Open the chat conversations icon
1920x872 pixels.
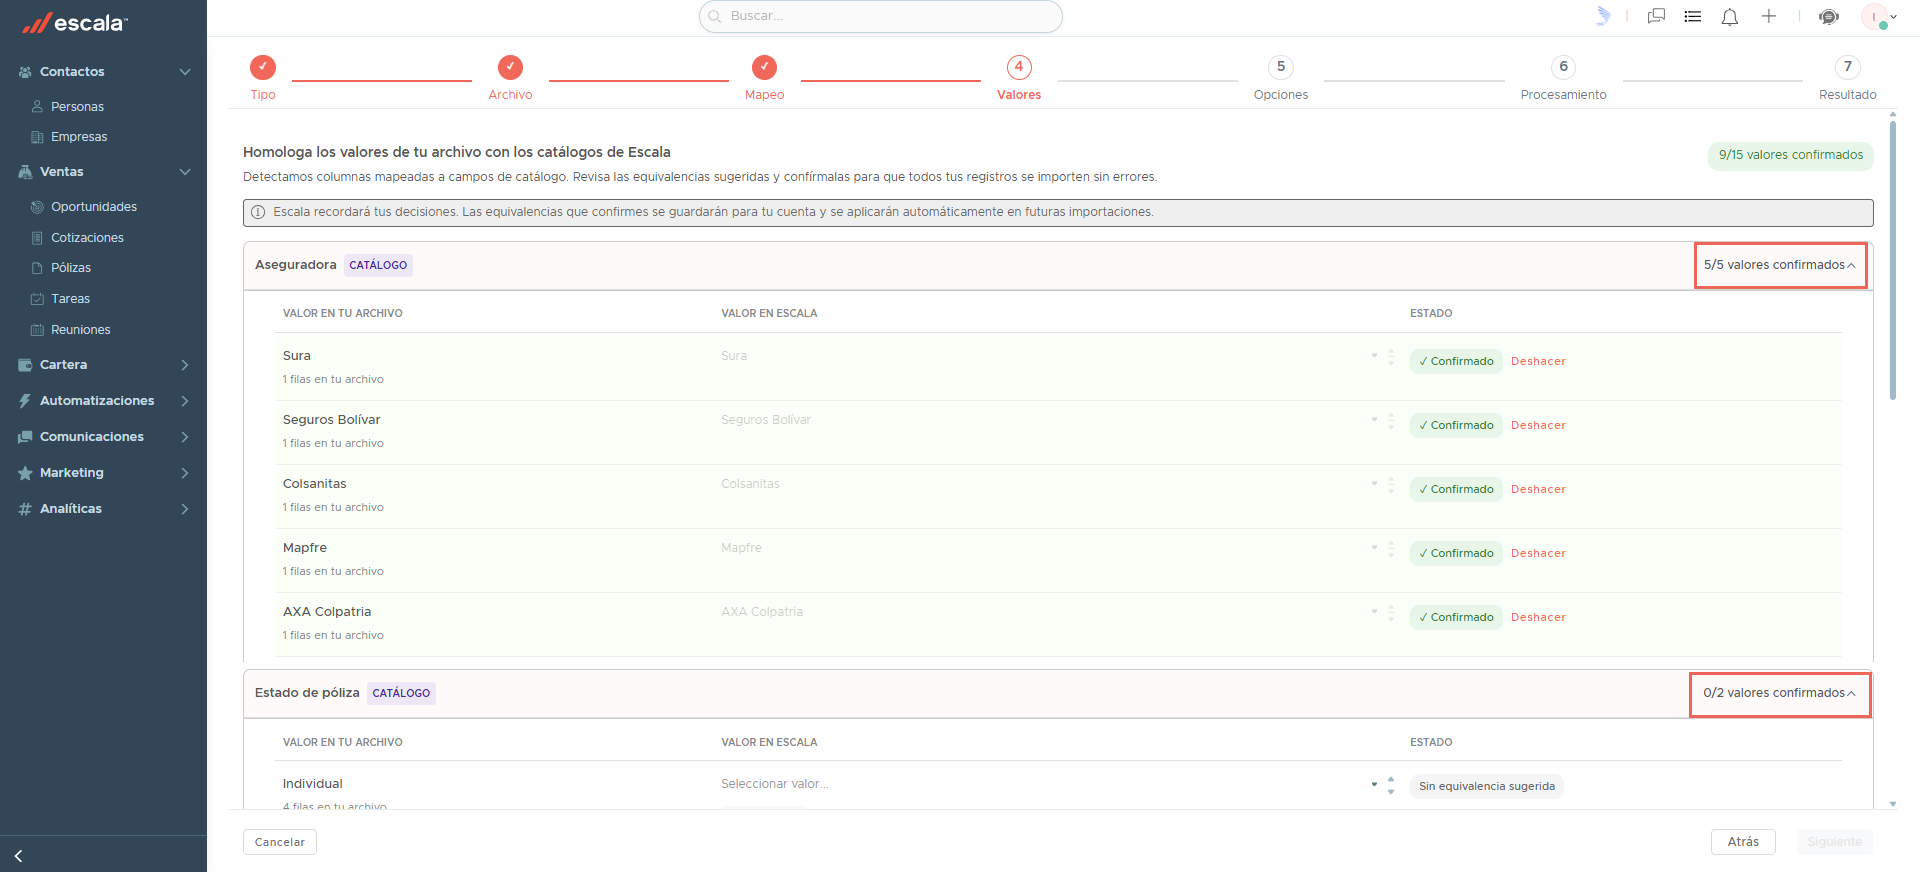(x=1656, y=16)
